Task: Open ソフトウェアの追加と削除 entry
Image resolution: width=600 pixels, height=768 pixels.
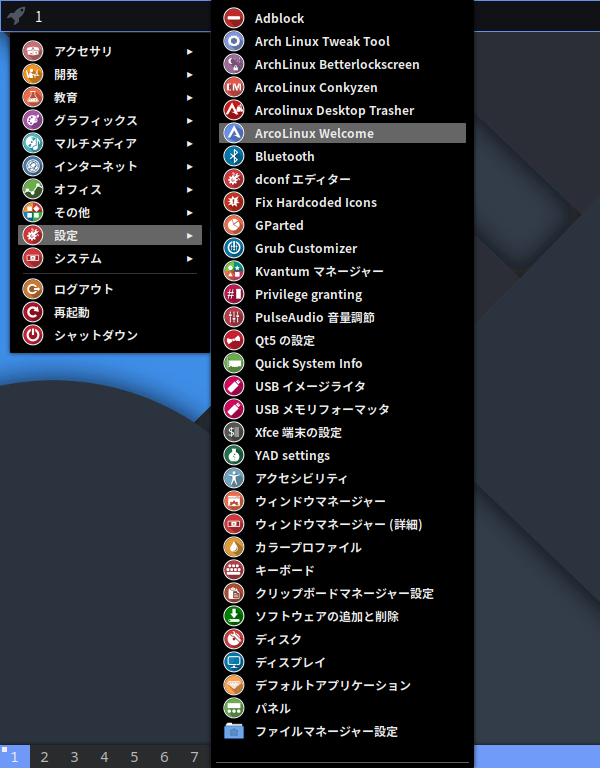Action: coord(342,617)
